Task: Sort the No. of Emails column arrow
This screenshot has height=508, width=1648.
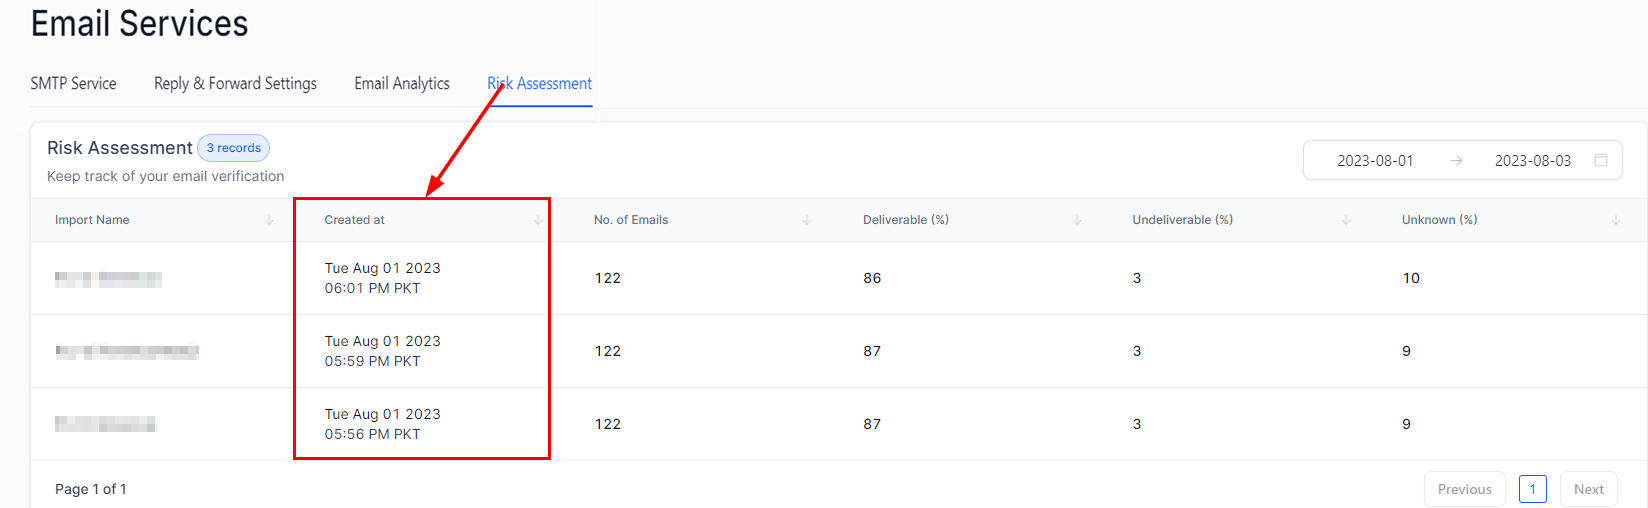Action: [x=807, y=220]
